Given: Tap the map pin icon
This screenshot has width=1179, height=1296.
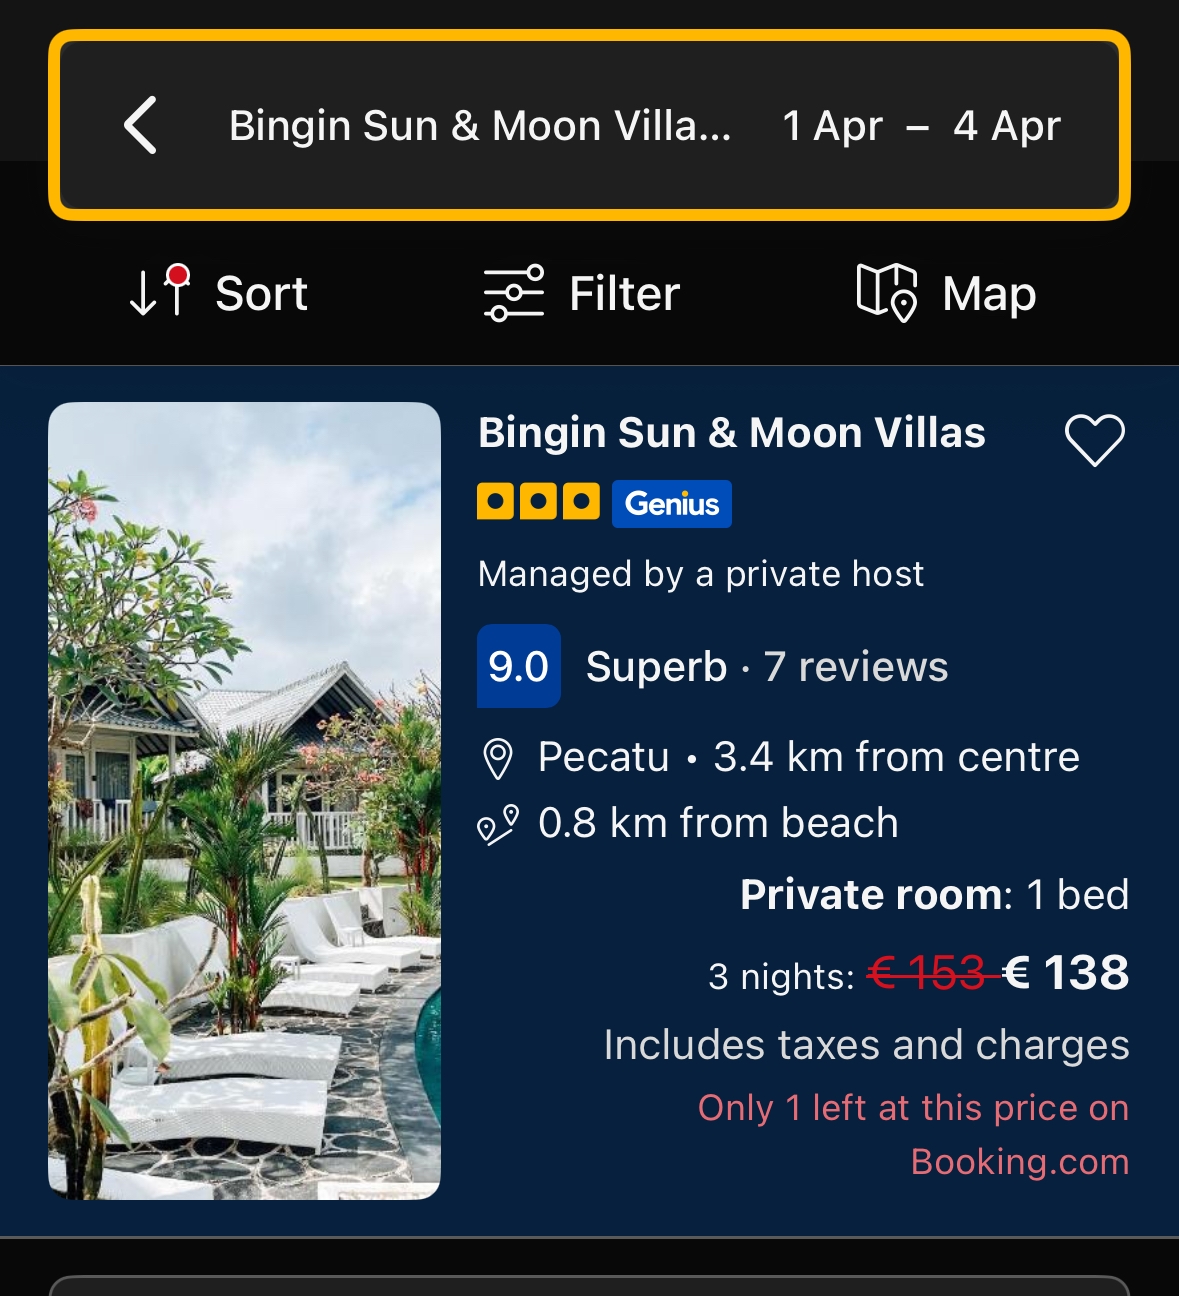Looking at the screenshot, I should pos(886,293).
